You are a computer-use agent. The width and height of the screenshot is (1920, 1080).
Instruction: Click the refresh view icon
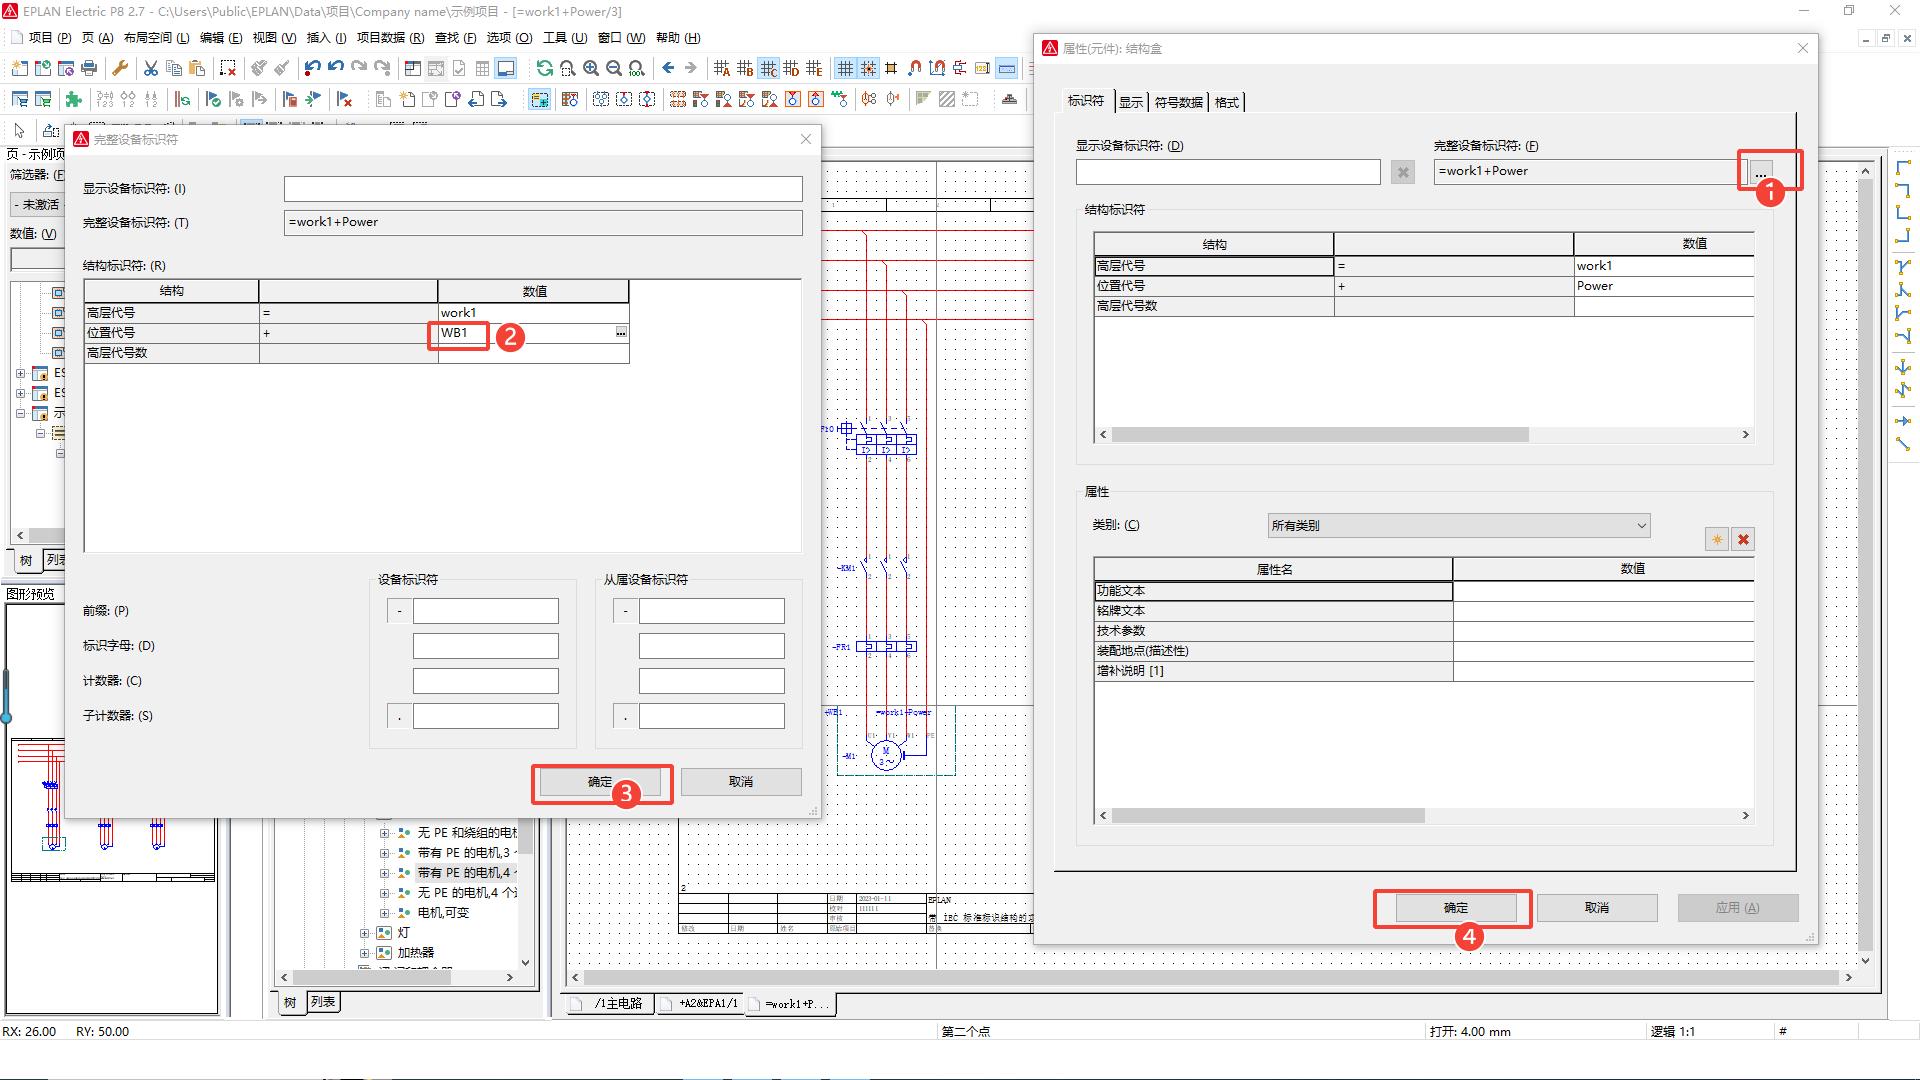[x=544, y=68]
